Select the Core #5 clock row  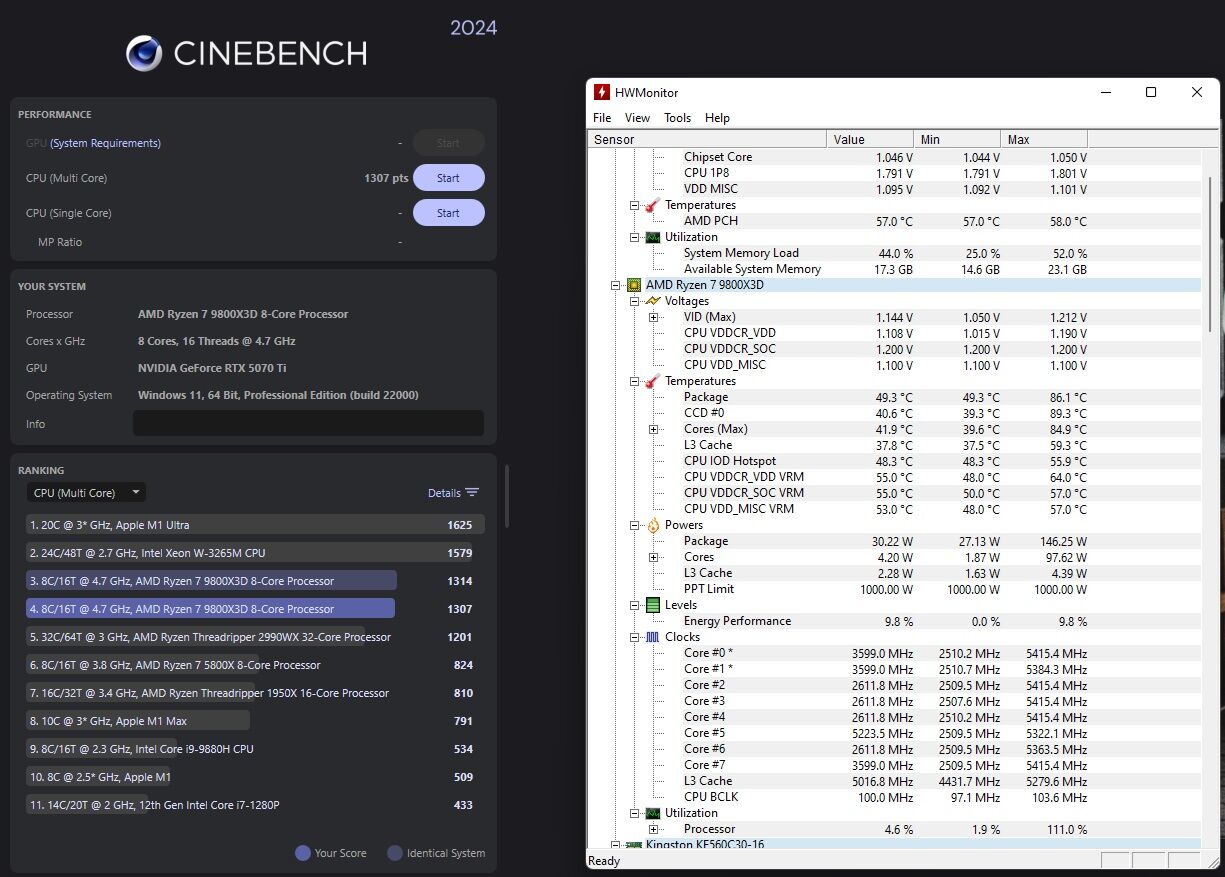894,733
